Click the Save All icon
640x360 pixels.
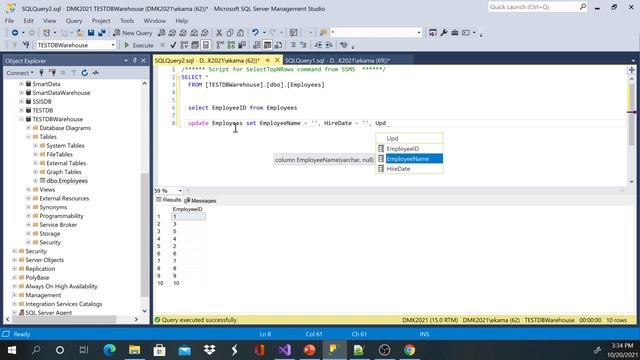[102, 33]
